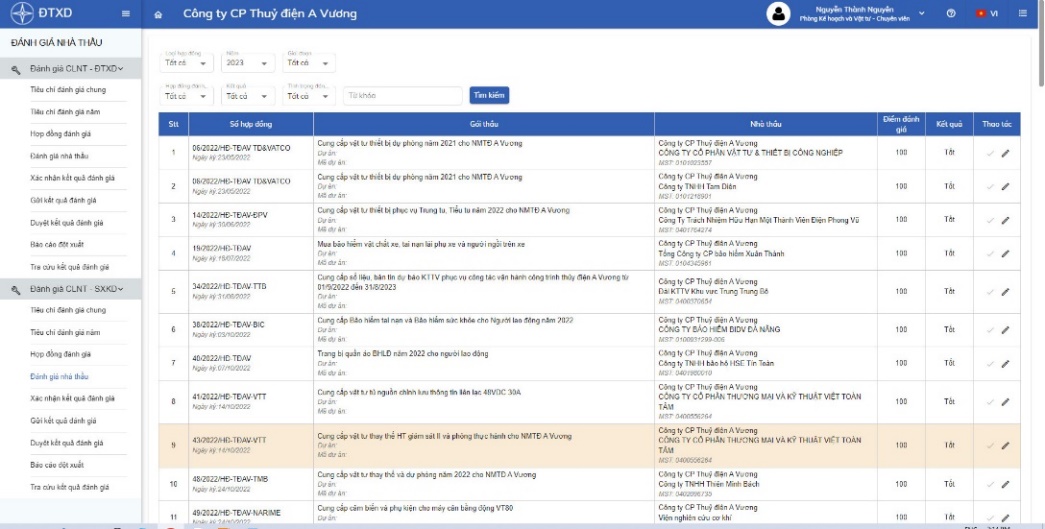Click the Gói thầu column header
Viewport: 1045px width, 529px height.
(x=484, y=124)
